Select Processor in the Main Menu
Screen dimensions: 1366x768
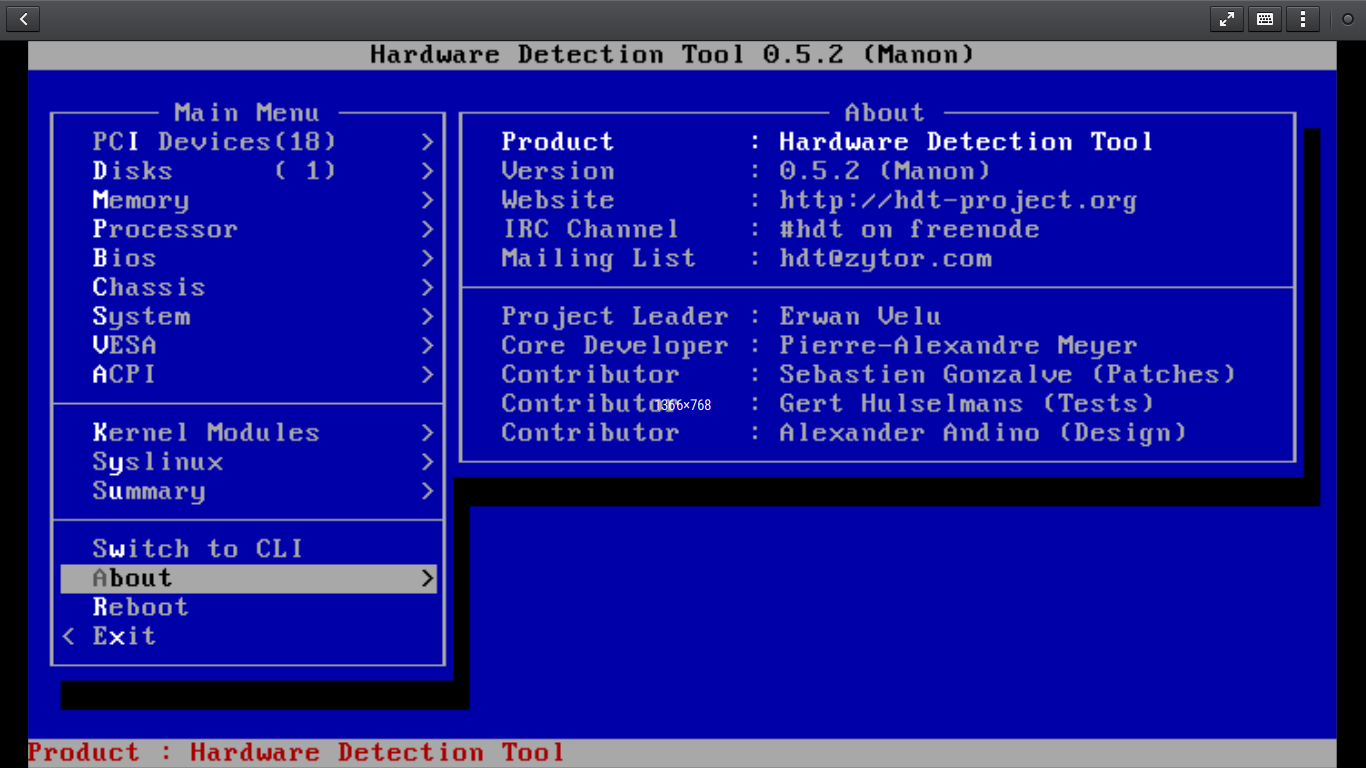click(x=165, y=229)
